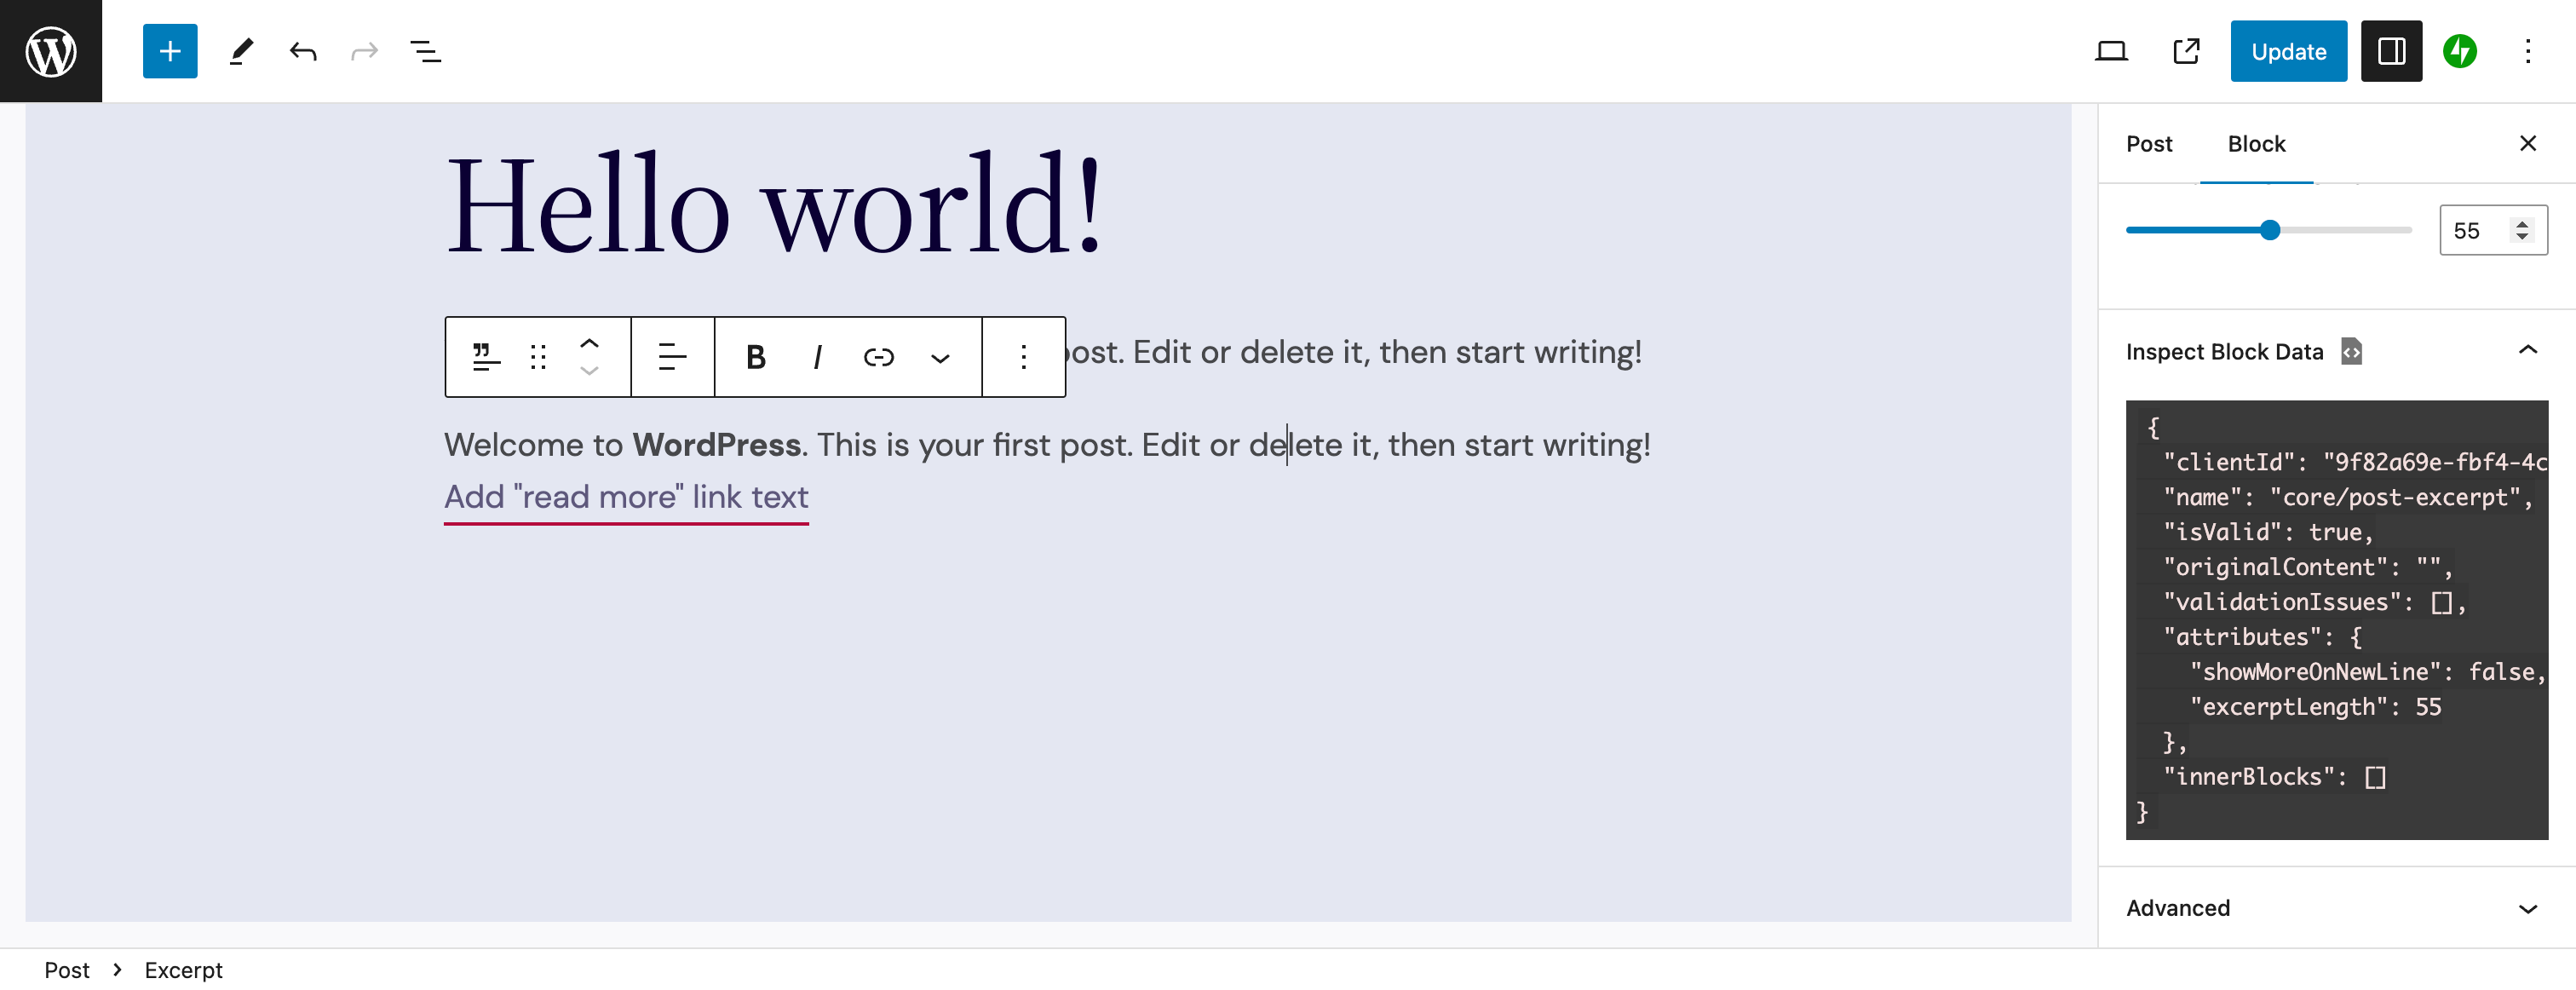This screenshot has height=990, width=2576.
Task: Click the settings sidebar toggle icon
Action: pos(2389,51)
